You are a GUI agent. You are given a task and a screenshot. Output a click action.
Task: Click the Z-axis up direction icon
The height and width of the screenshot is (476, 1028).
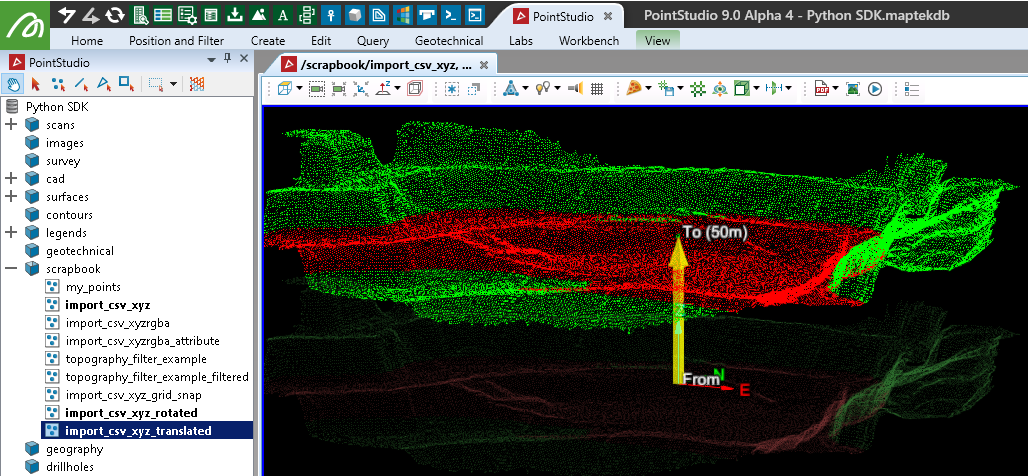coord(384,89)
